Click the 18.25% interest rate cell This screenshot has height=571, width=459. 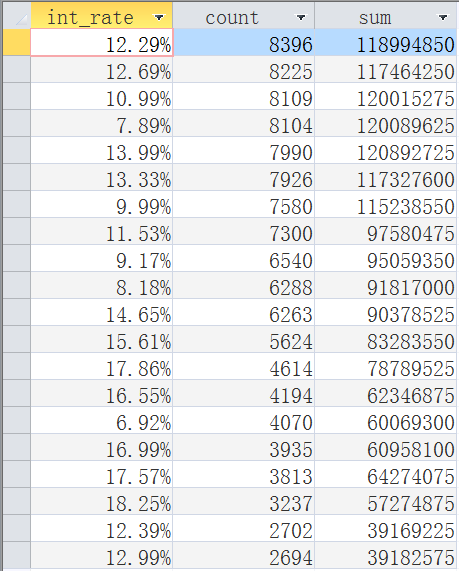click(102, 501)
